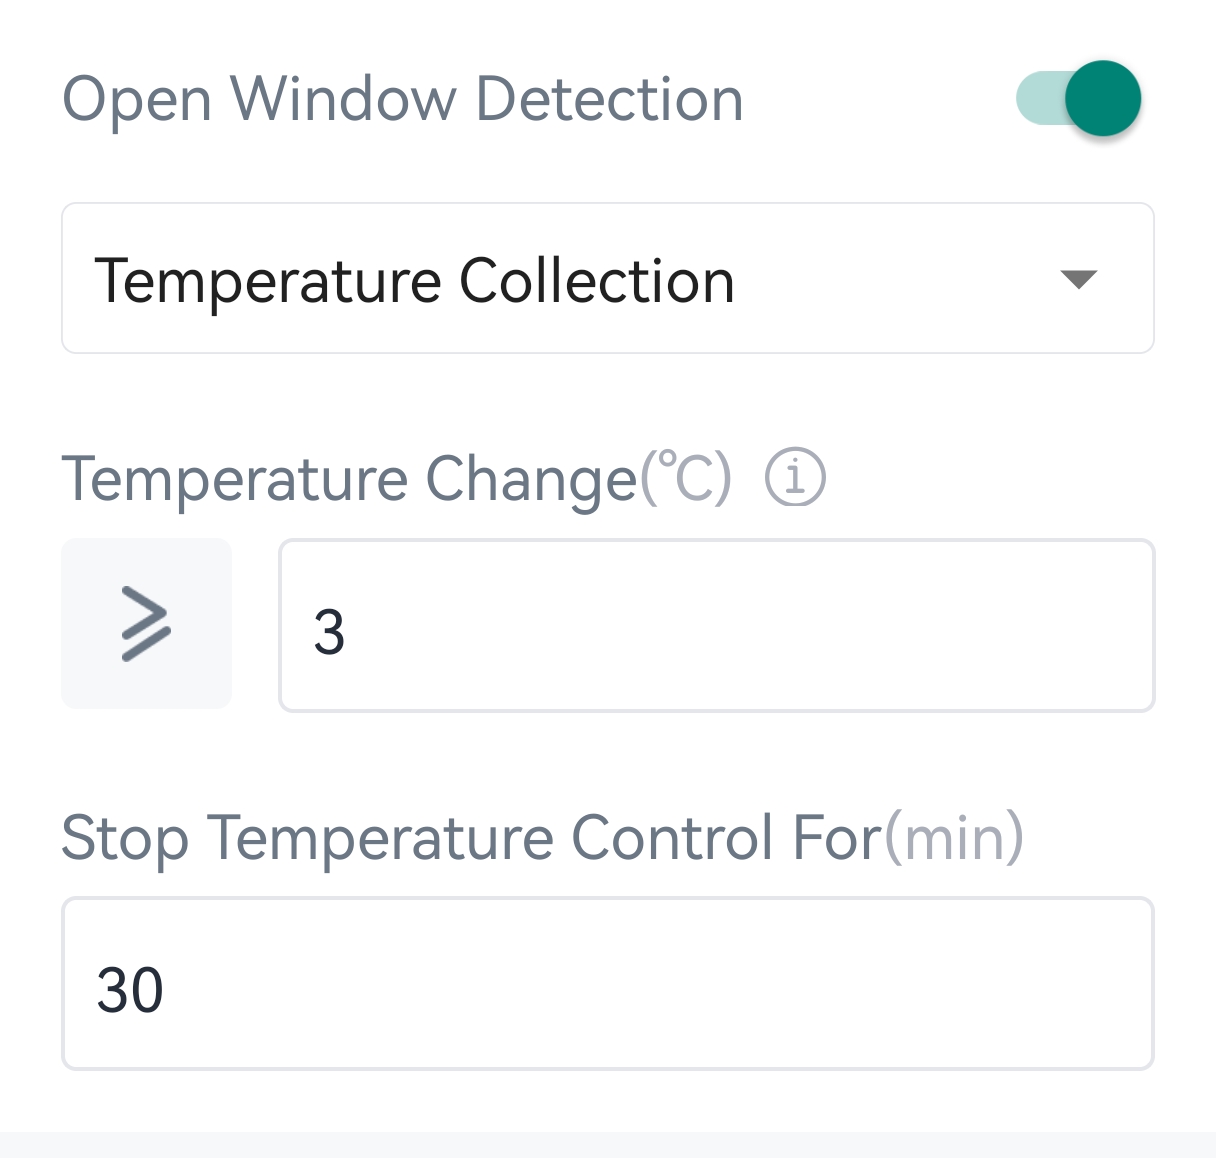The height and width of the screenshot is (1158, 1216).
Task: Open the Temperature Collection dropdown
Action: (607, 279)
